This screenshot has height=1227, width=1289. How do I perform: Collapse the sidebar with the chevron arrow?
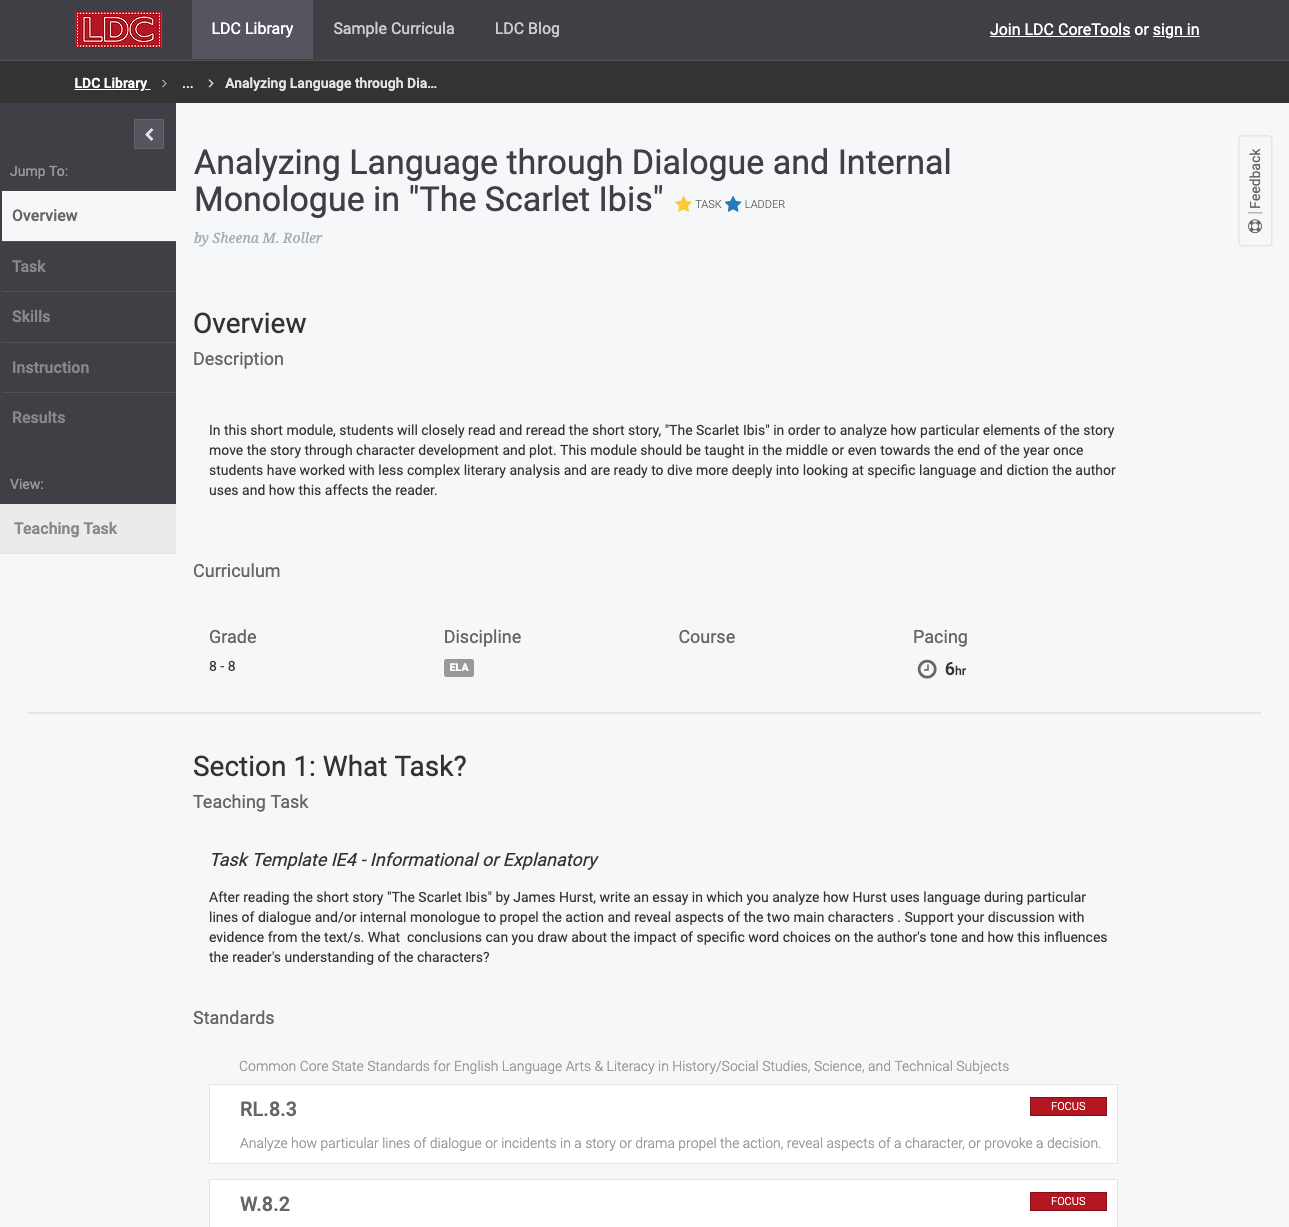point(149,134)
